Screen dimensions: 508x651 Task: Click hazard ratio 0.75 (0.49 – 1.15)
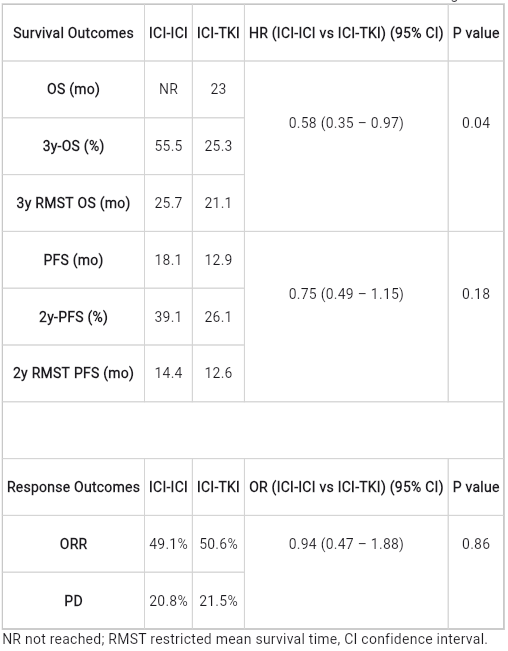(x=346, y=294)
